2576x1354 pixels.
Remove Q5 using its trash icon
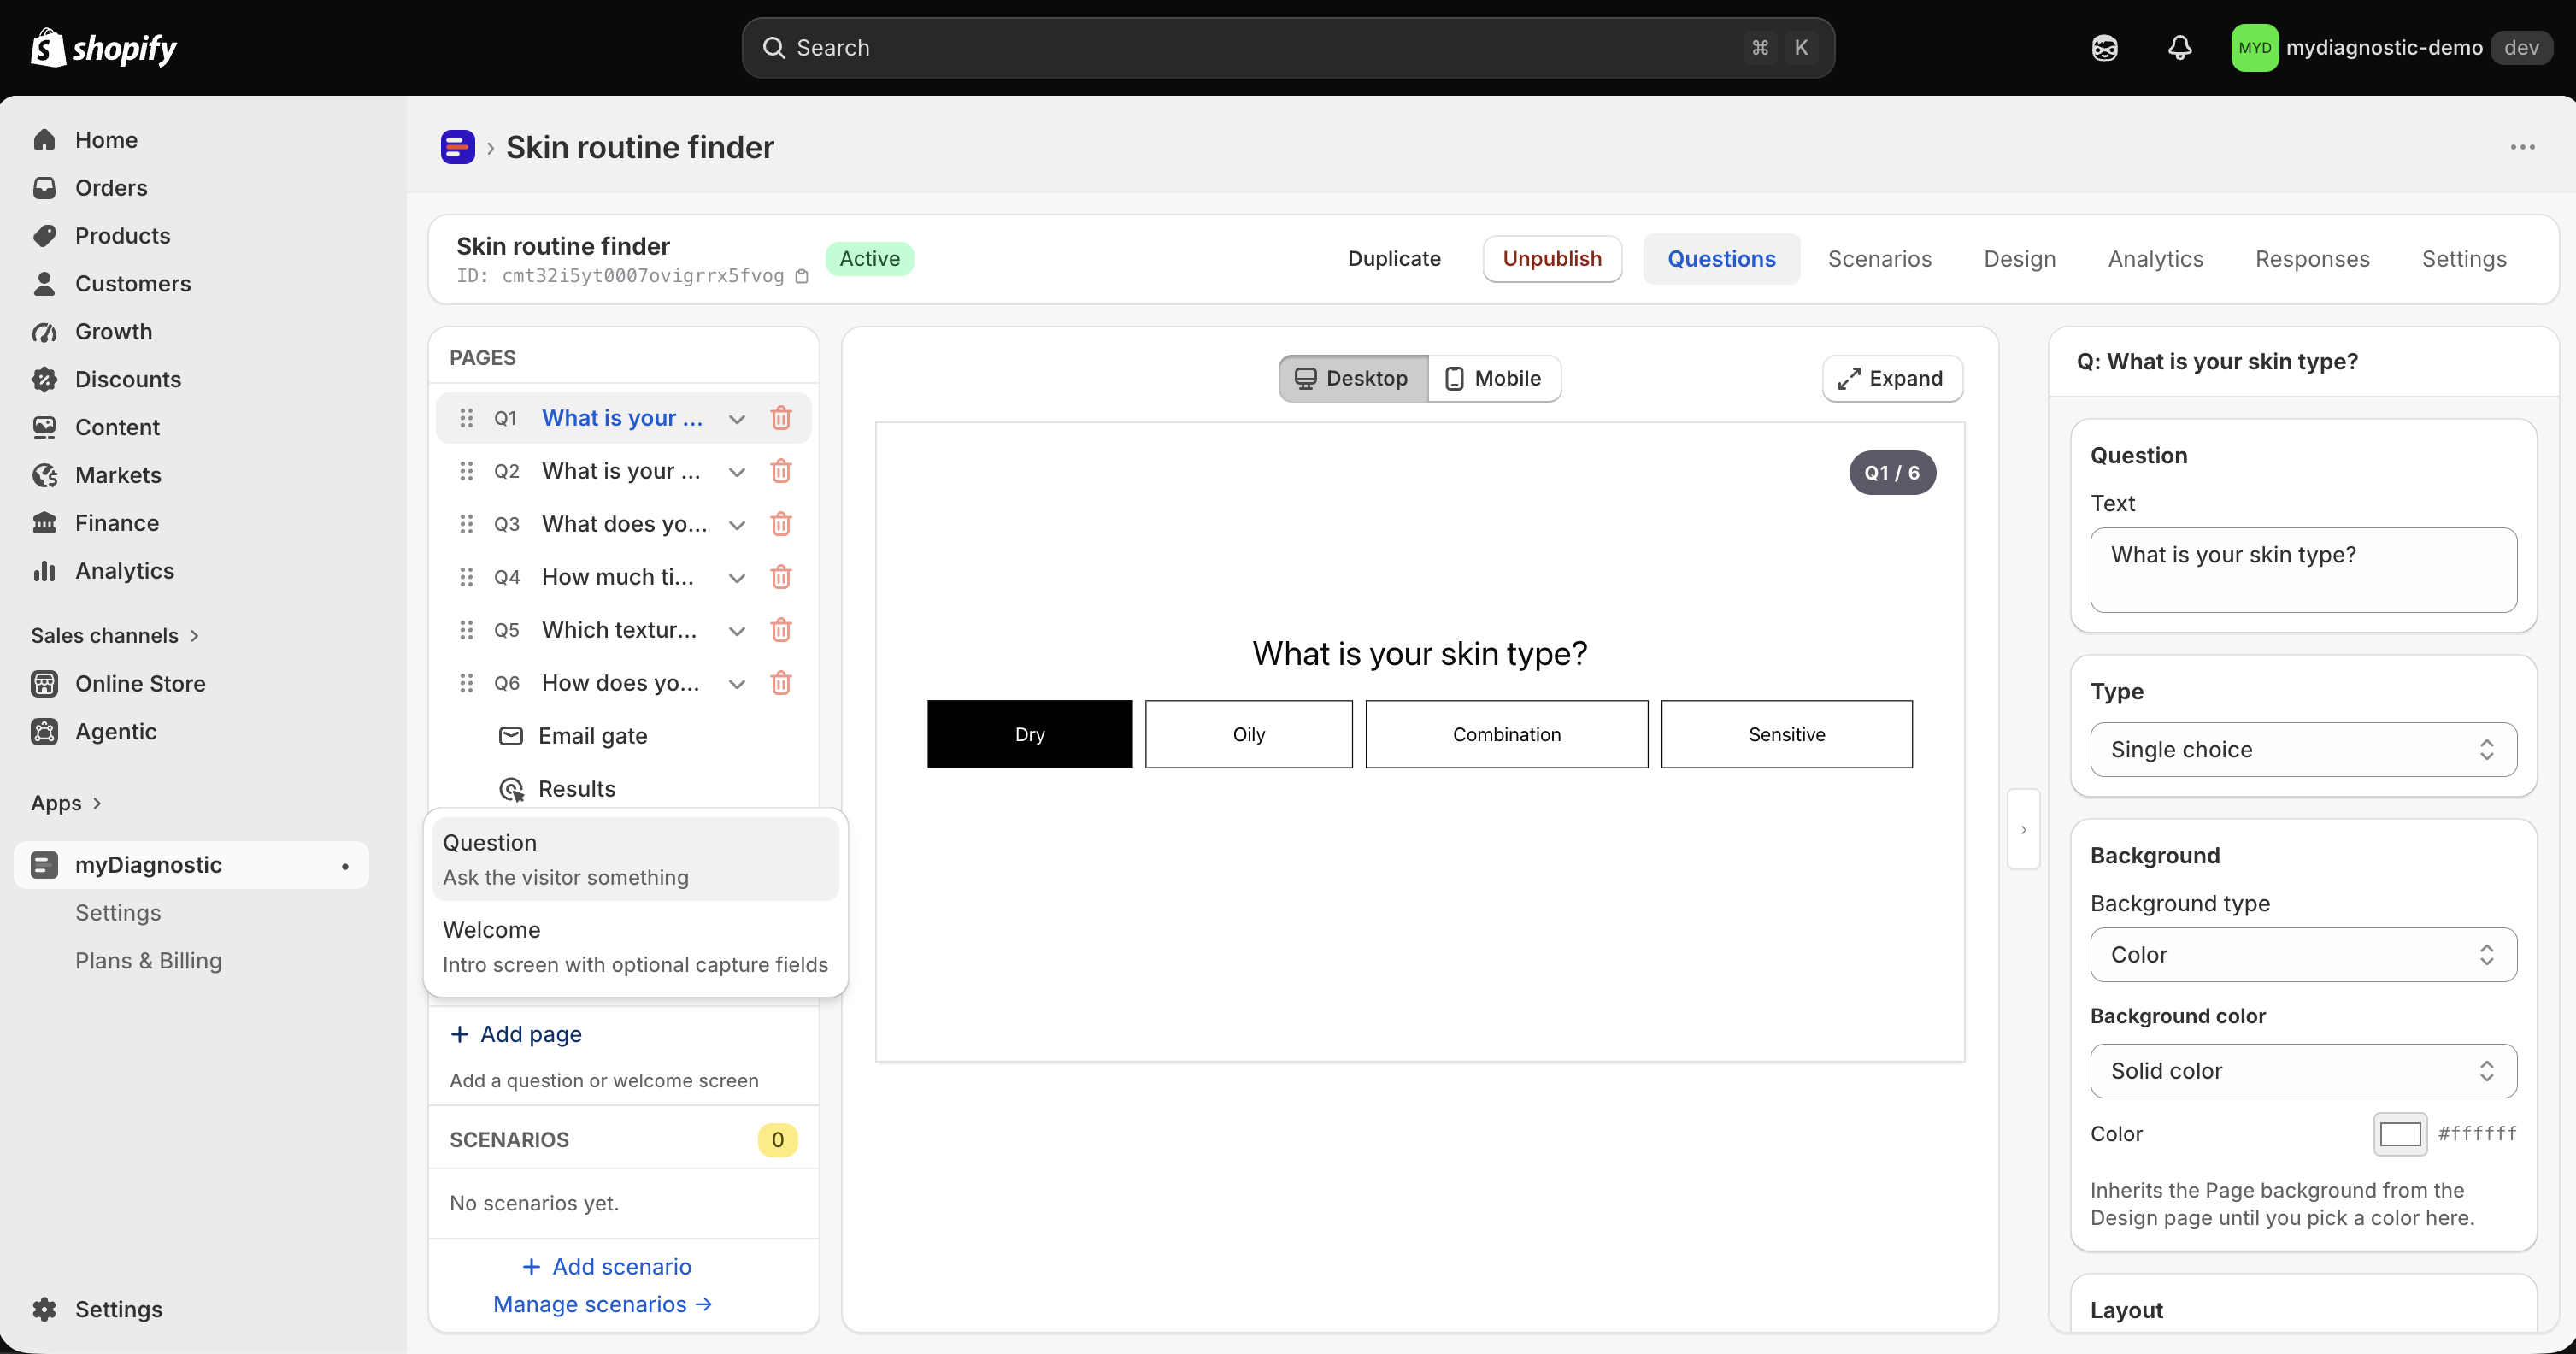click(x=781, y=630)
